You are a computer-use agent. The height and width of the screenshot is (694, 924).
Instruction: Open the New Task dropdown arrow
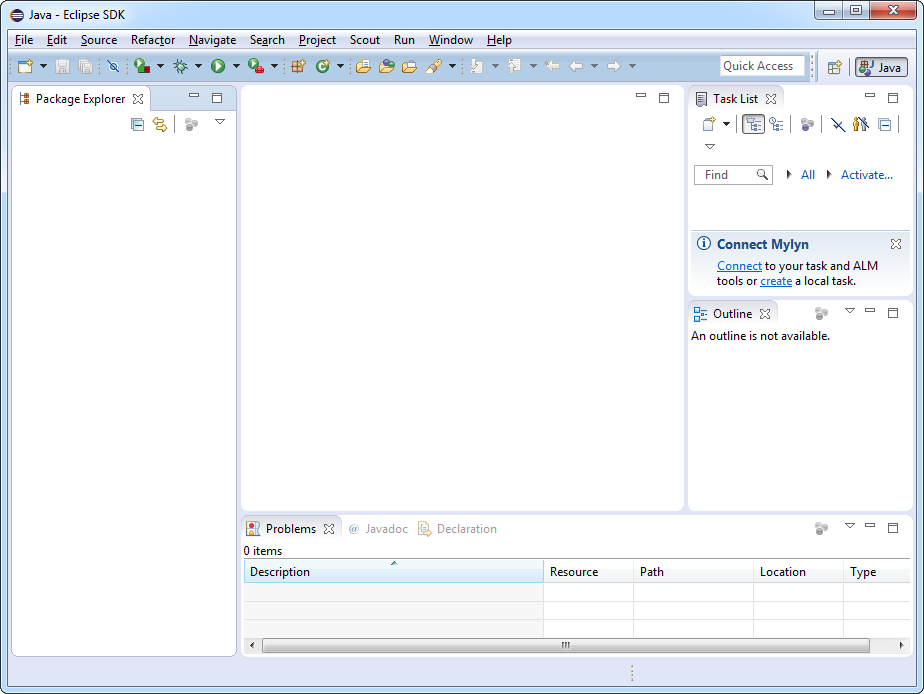point(726,124)
